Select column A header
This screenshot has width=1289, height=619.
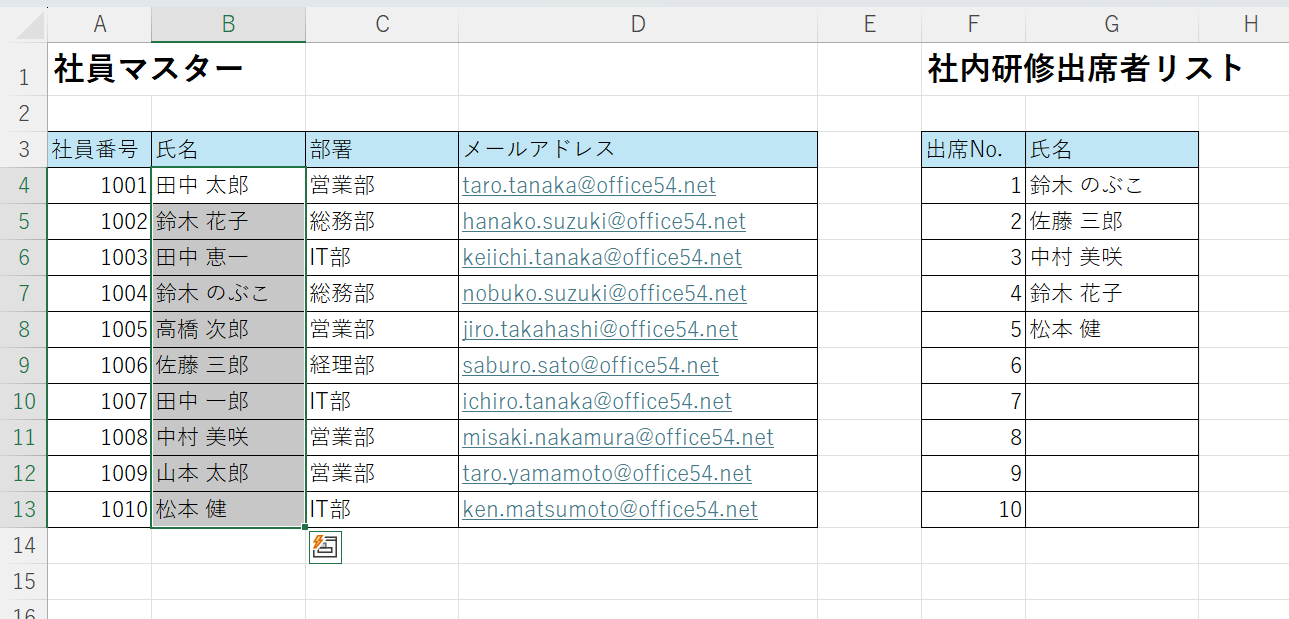tap(99, 25)
